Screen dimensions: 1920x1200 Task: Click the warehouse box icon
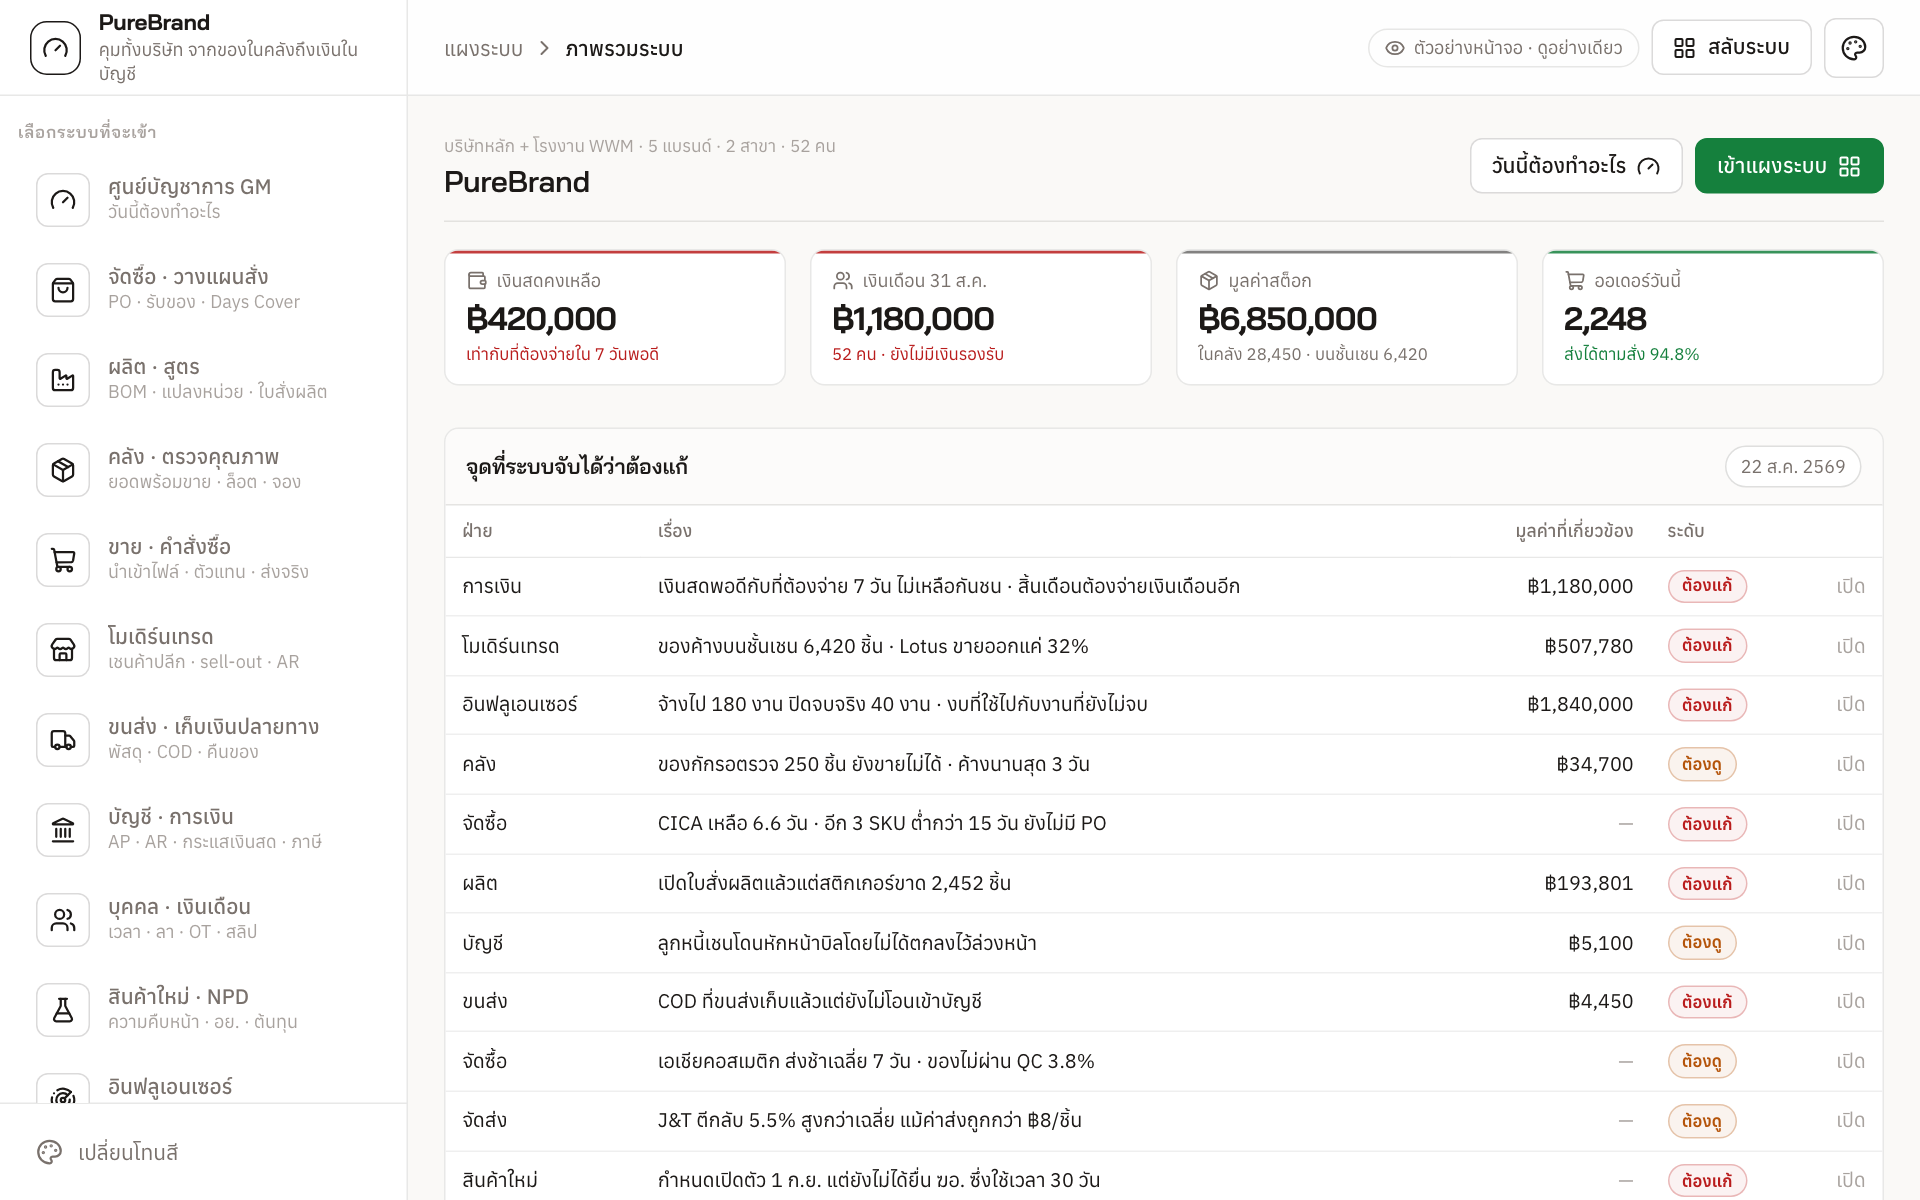coord(63,470)
